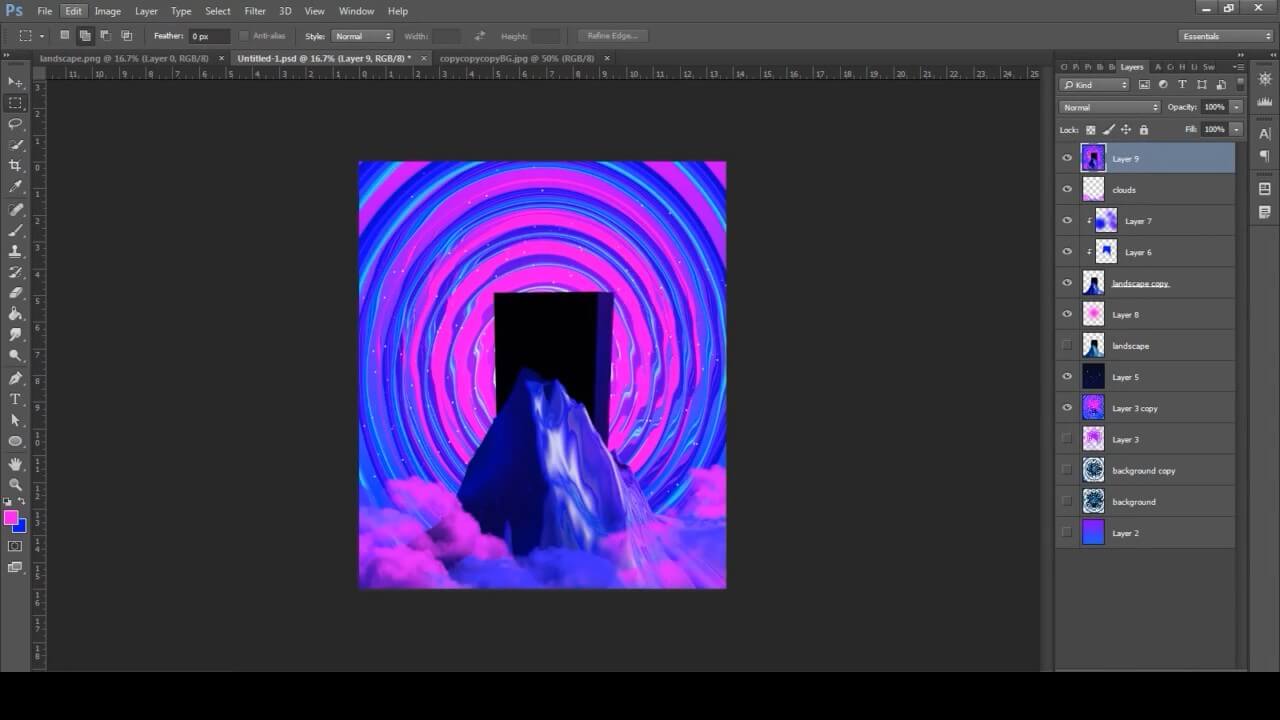The image size is (1280, 720).
Task: Select the Crop tool
Action: [x=15, y=166]
